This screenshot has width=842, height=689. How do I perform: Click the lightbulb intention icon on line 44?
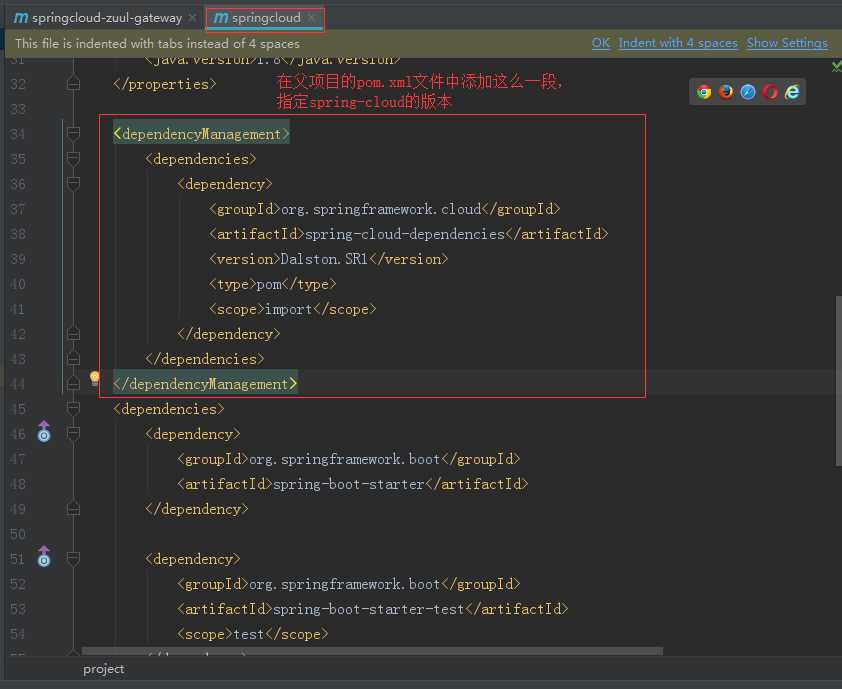point(95,378)
